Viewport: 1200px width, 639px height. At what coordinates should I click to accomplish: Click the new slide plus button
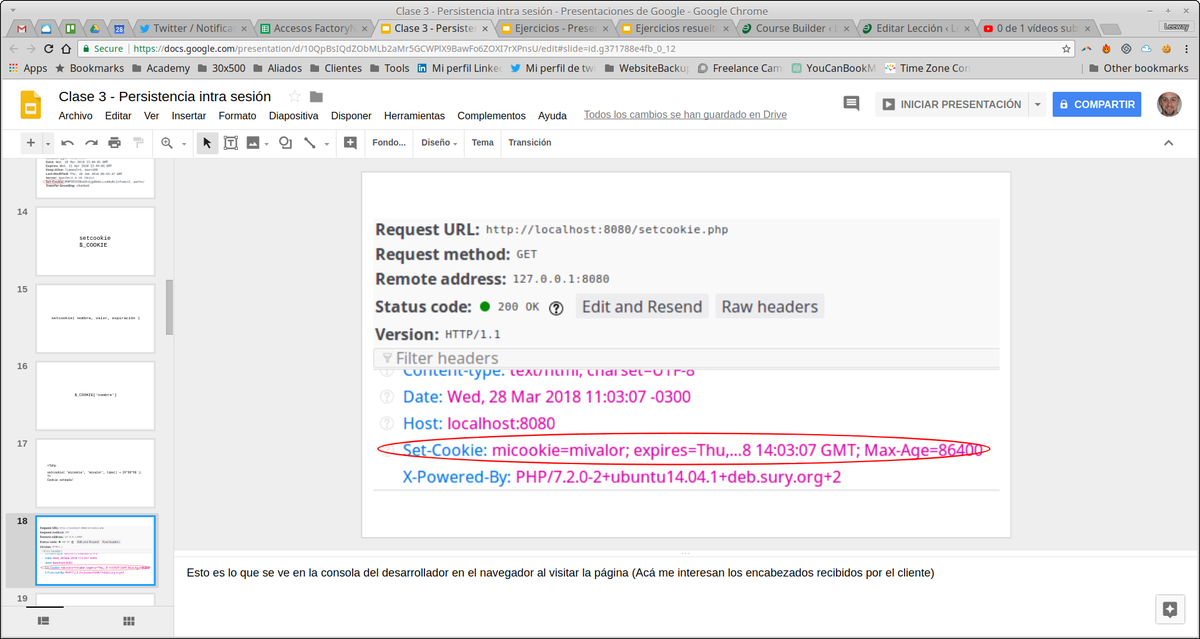click(31, 143)
